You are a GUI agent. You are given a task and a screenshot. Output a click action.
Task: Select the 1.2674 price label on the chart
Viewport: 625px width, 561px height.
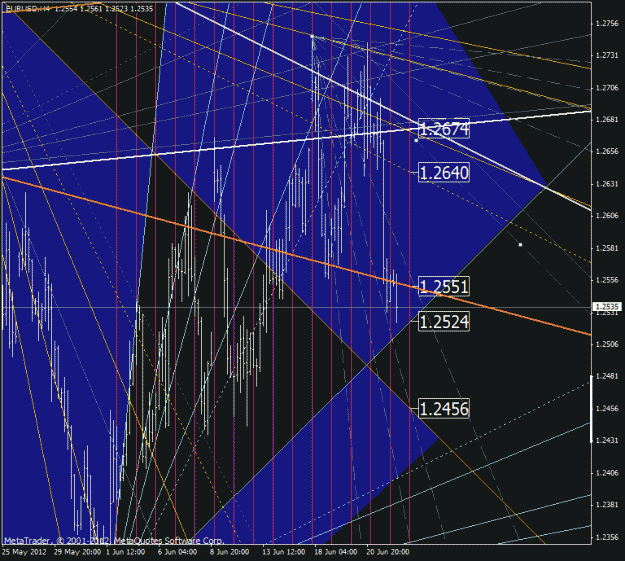[x=444, y=129]
